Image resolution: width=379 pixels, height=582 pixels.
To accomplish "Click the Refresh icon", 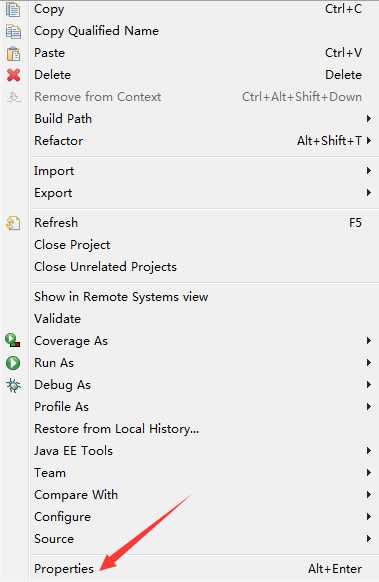I will coord(13,223).
